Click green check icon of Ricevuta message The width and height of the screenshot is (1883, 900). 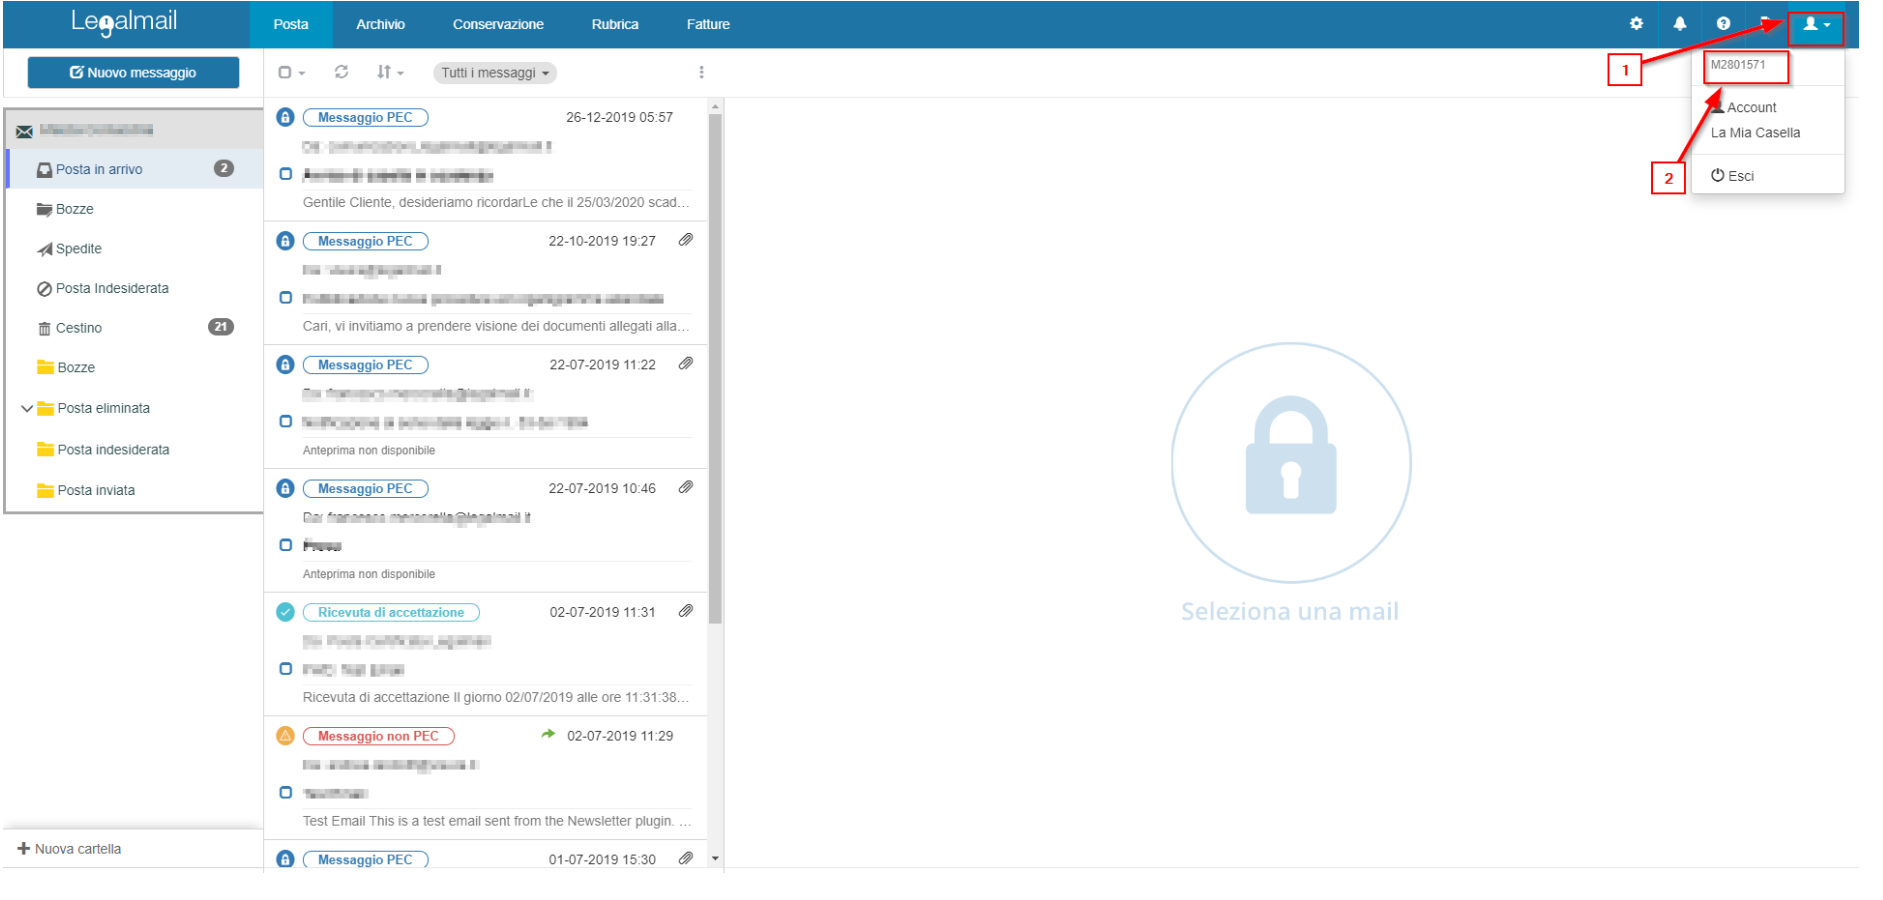[x=285, y=612]
